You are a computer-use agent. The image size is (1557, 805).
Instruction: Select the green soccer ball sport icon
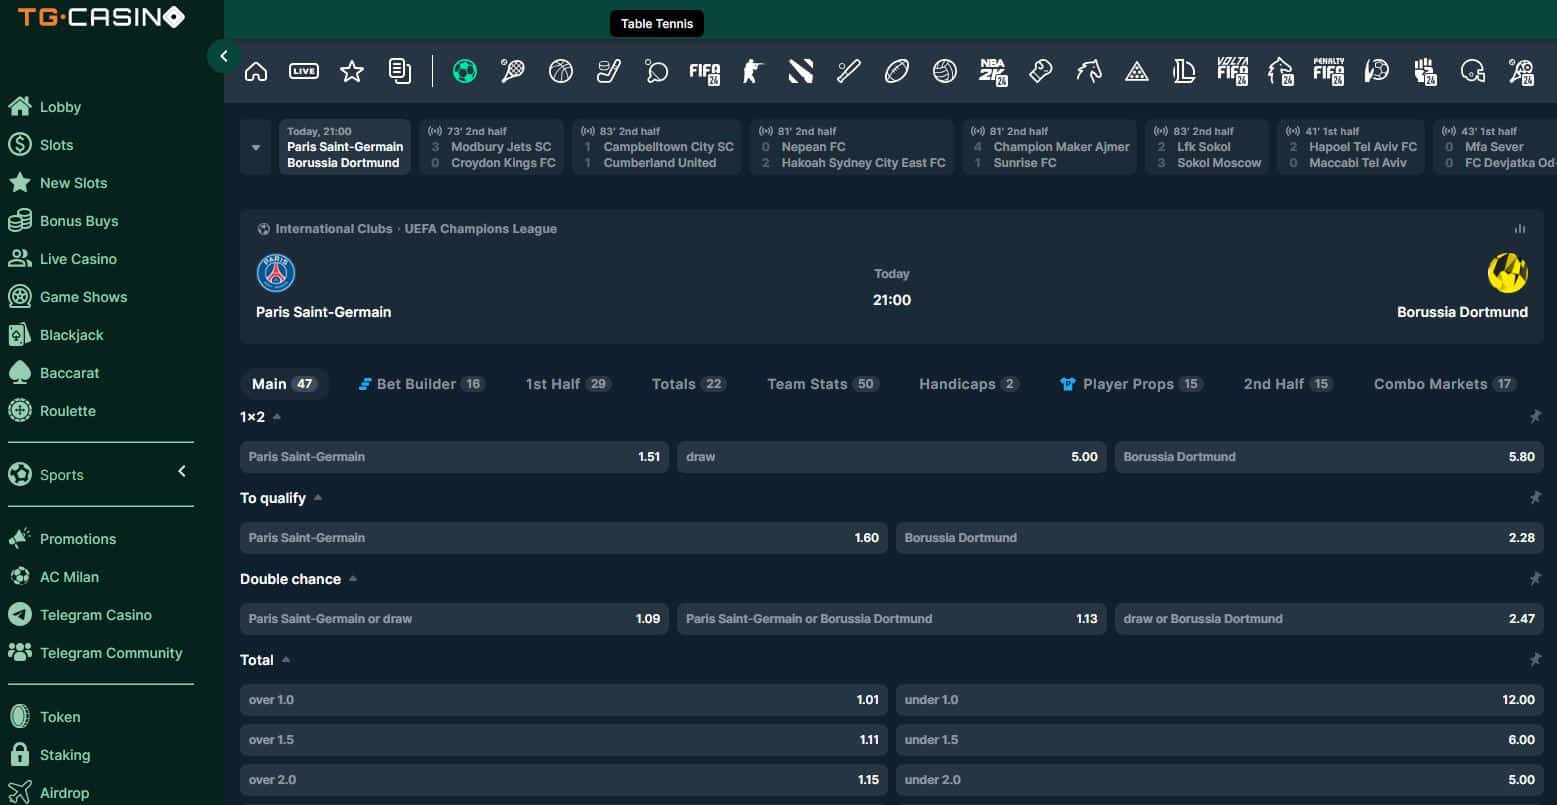point(464,71)
